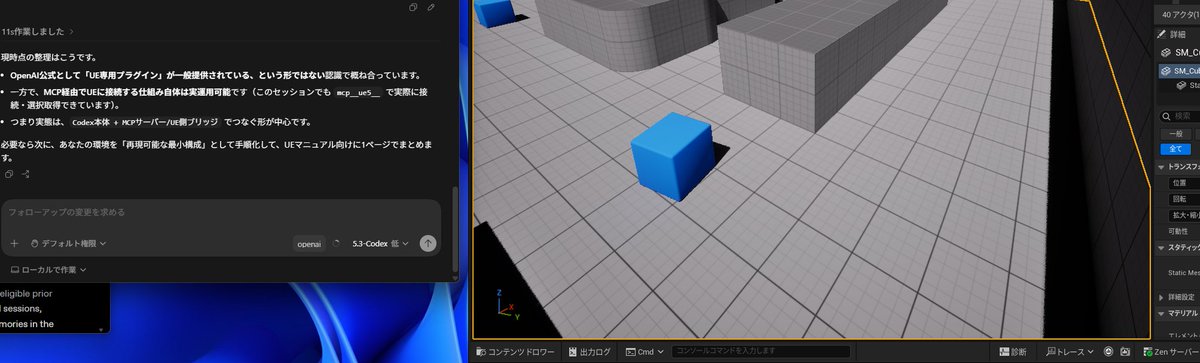Viewport: 1200px width, 363px height.
Task: Click the copy icon at top of Codex panel
Action: [x=413, y=7]
